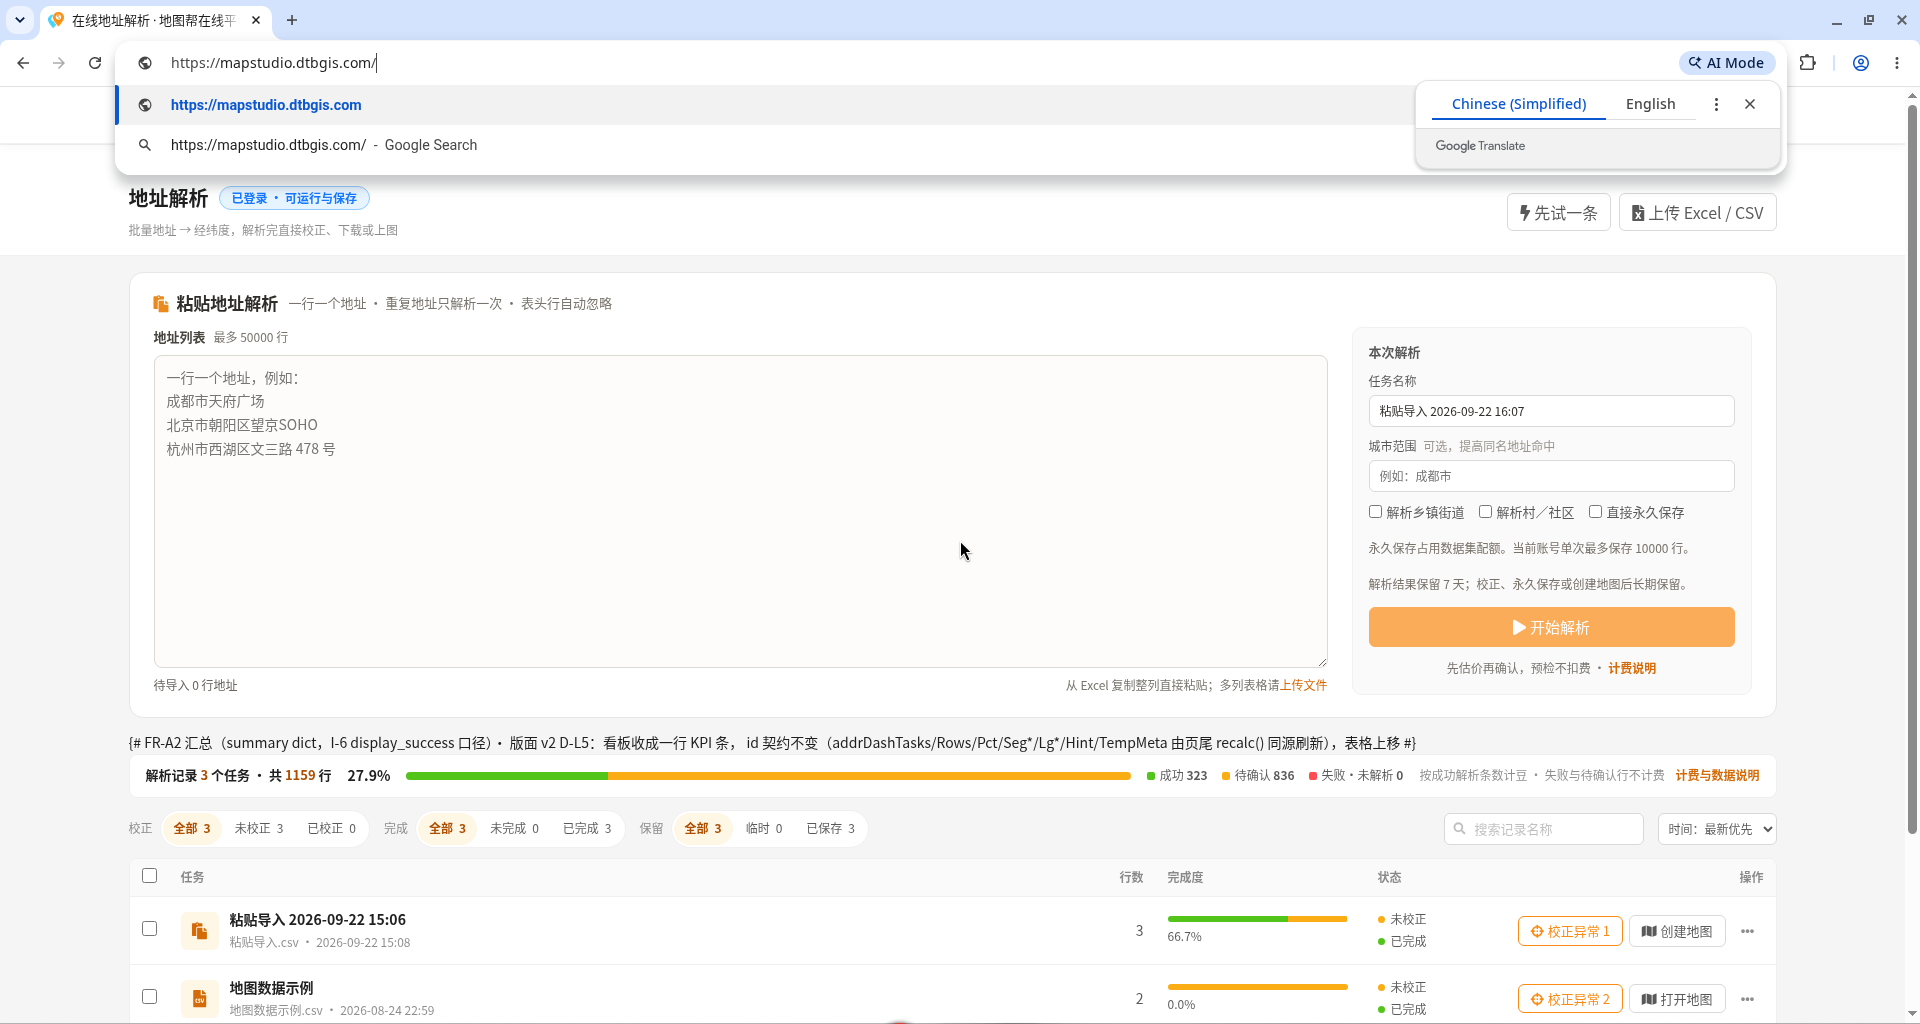Close the 在线地址解析 browser tab
The image size is (1920, 1024).
tap(256, 20)
